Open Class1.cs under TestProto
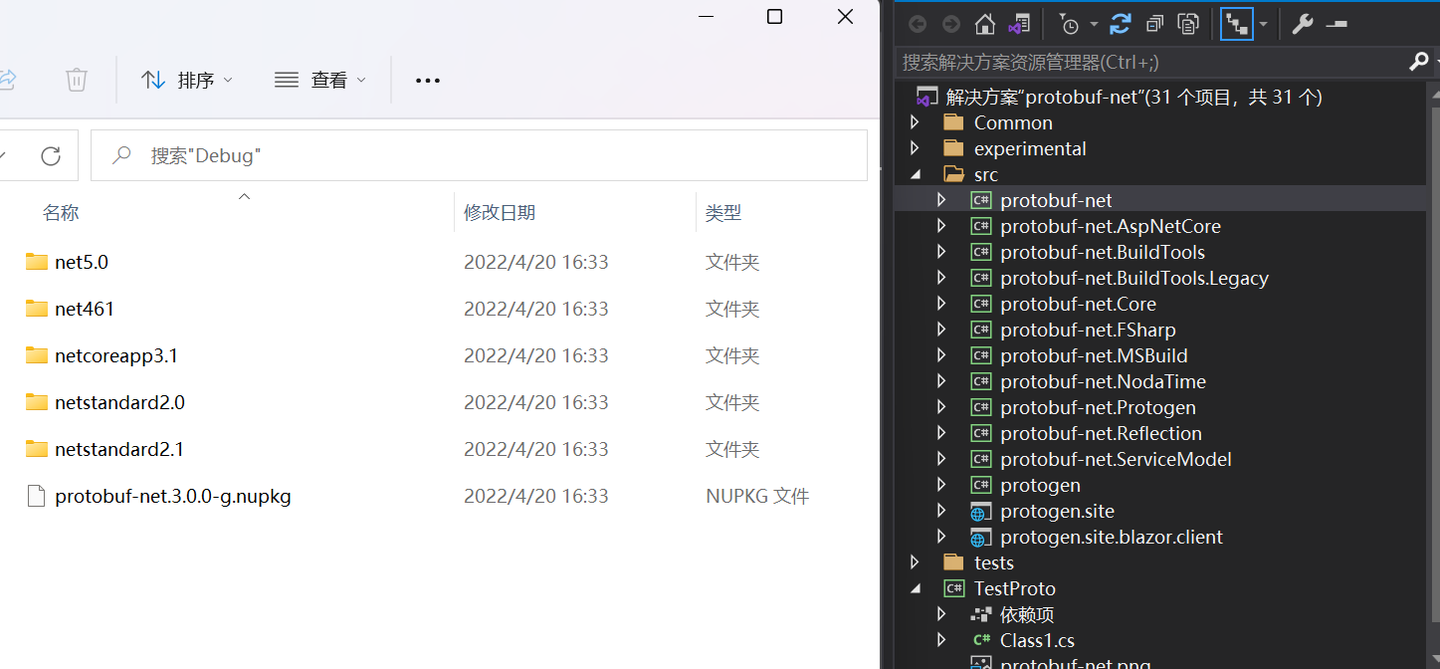 click(x=1037, y=640)
